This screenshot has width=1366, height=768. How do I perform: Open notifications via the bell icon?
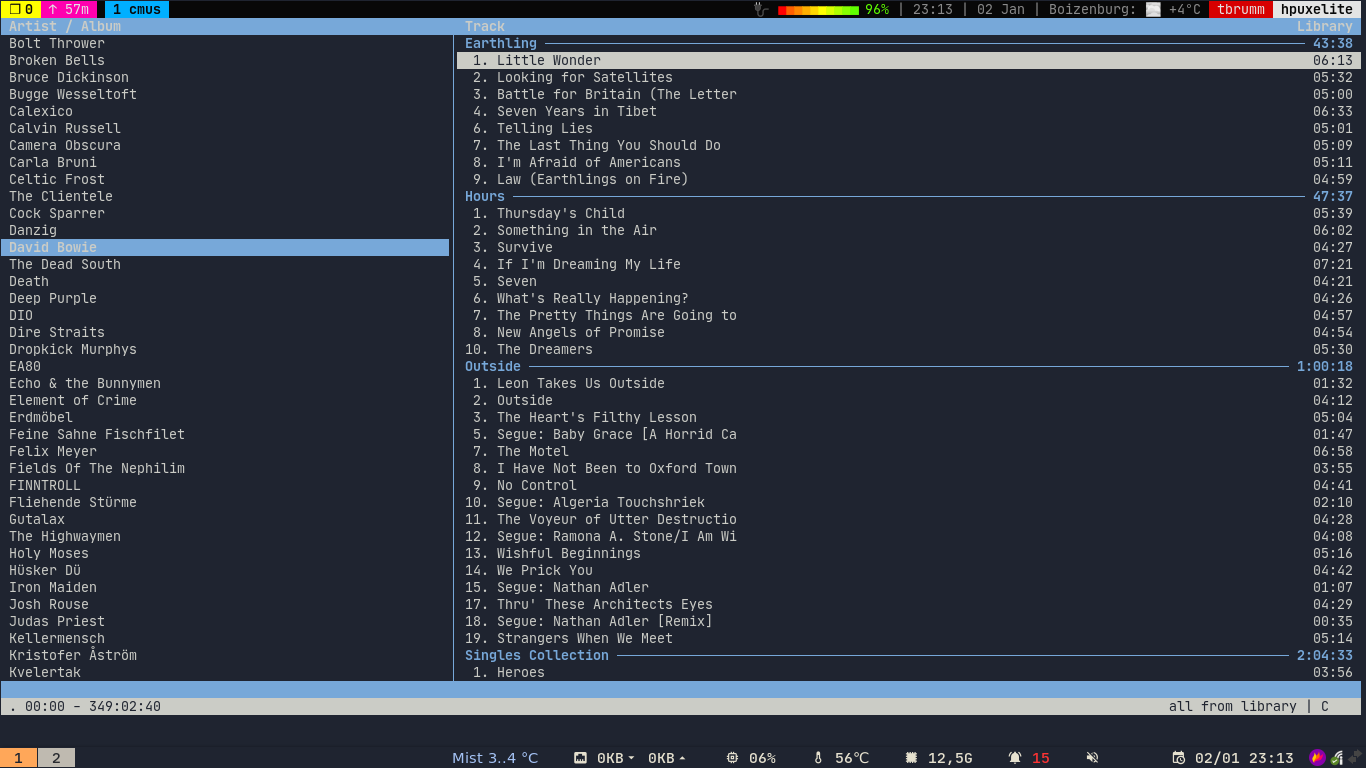[x=1015, y=758]
